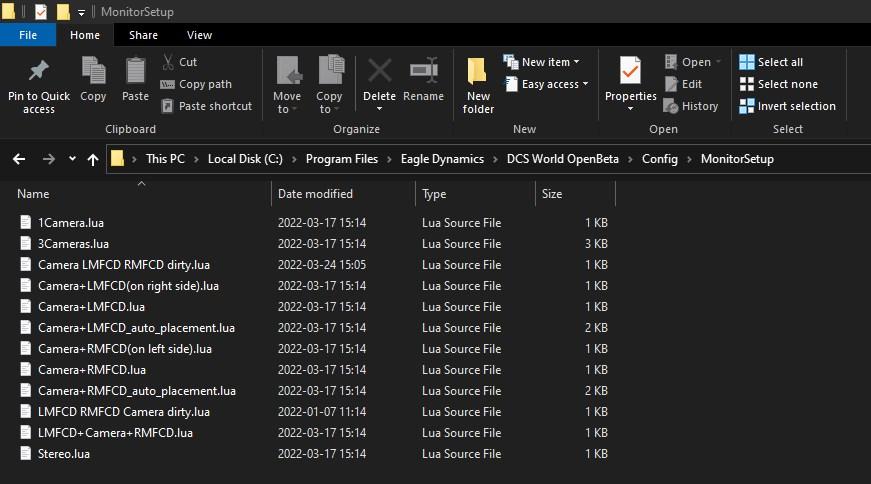The width and height of the screenshot is (871, 484).
Task: Sort by the Size column header
Action: (x=552, y=194)
